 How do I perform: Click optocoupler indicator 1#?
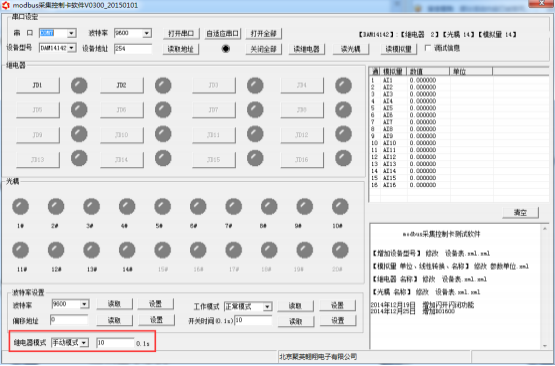click(x=21, y=207)
